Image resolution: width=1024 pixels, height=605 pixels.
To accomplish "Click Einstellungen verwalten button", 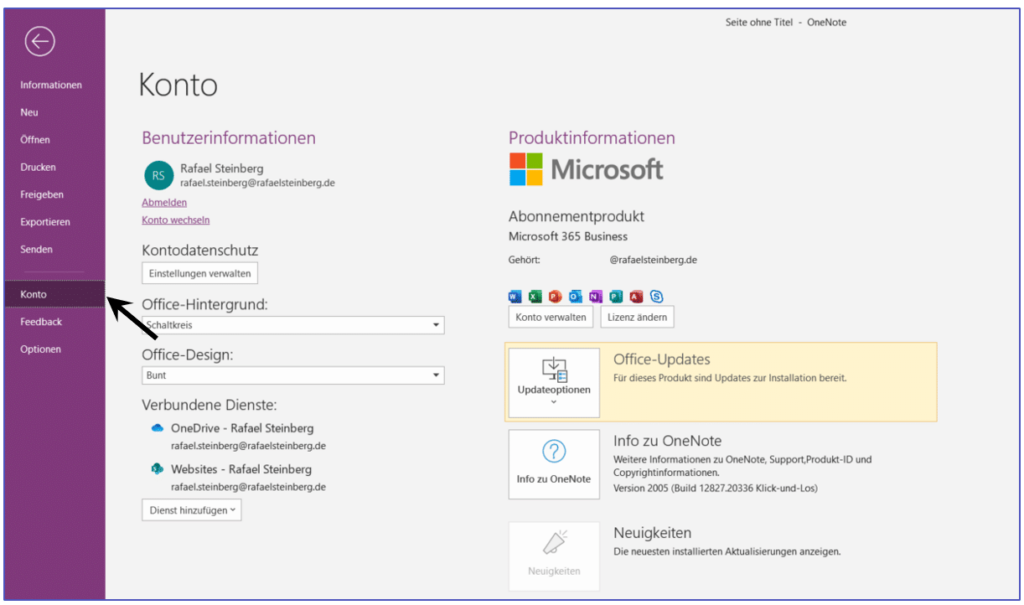I will [200, 273].
